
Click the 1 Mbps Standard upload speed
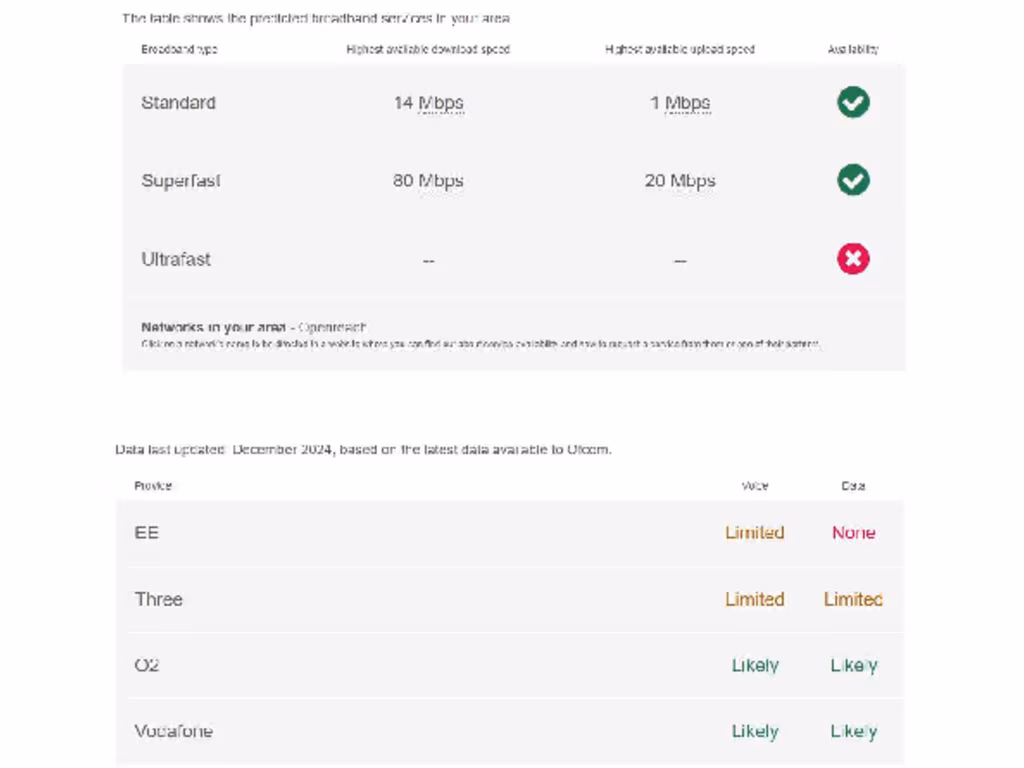coord(680,103)
